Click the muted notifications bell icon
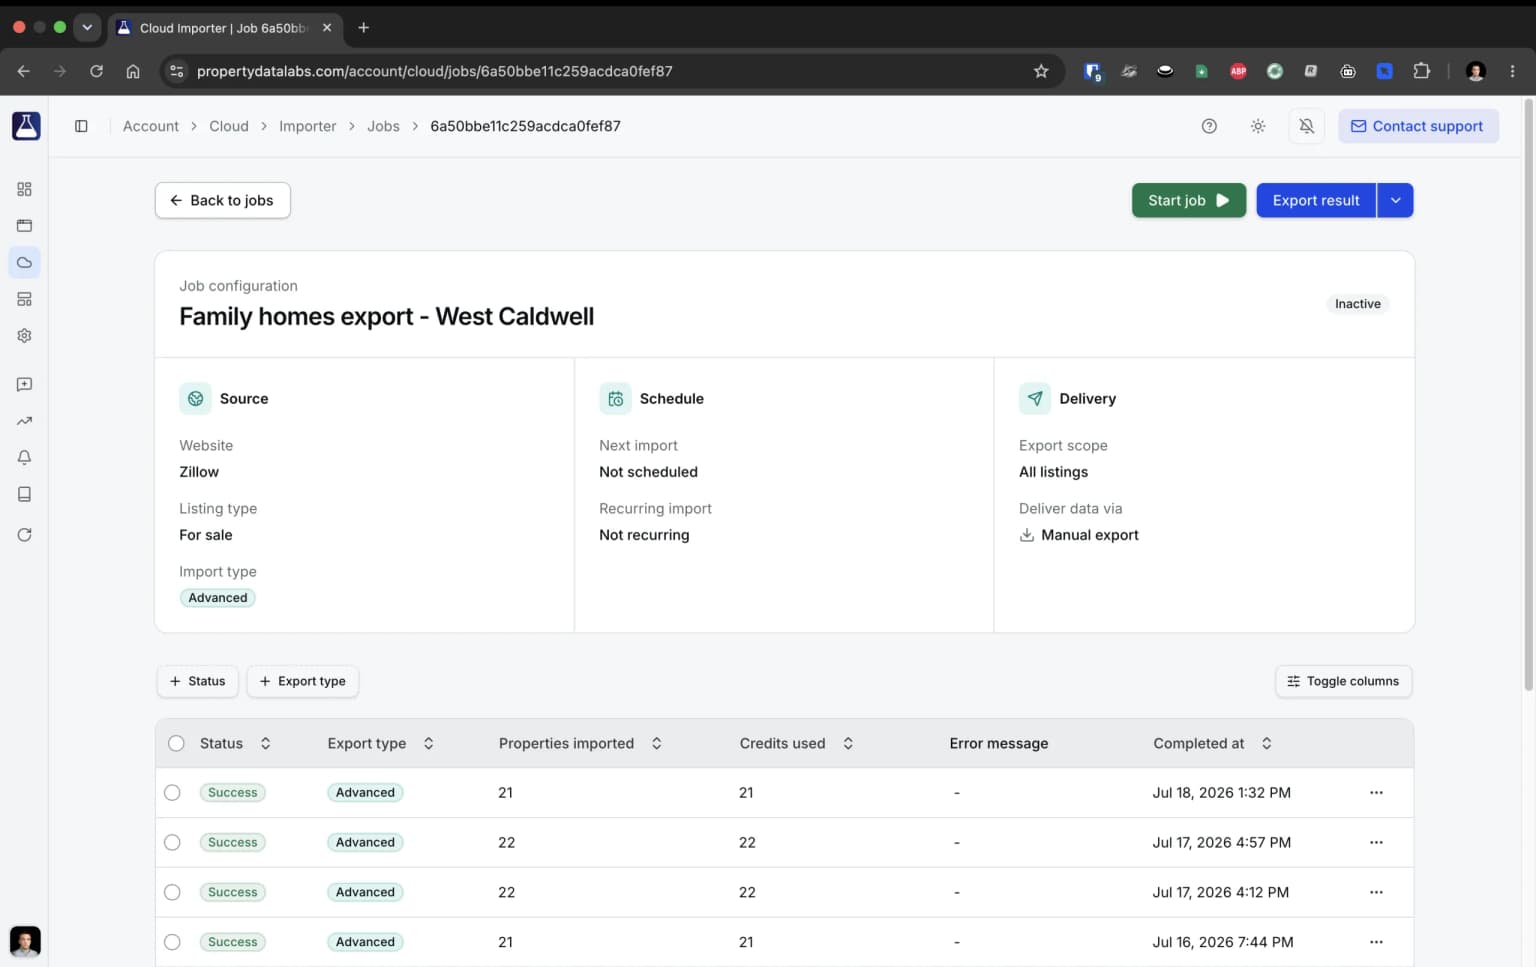The width and height of the screenshot is (1536, 967). point(1306,126)
